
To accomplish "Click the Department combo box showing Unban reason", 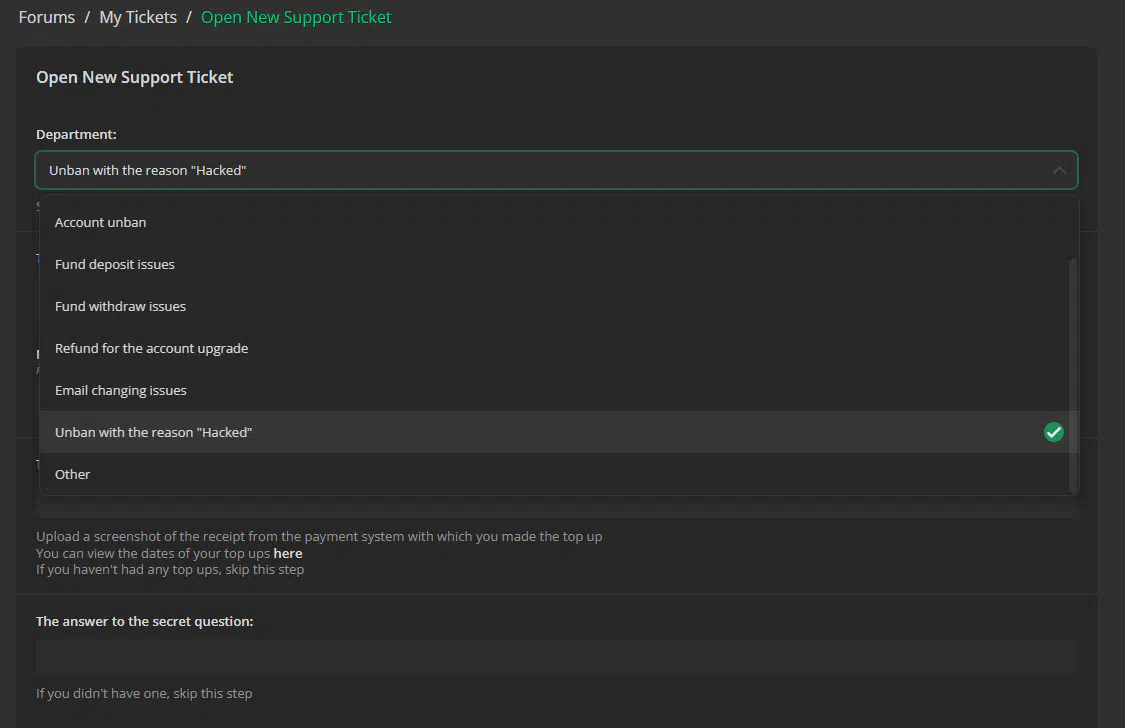I will 556,170.
